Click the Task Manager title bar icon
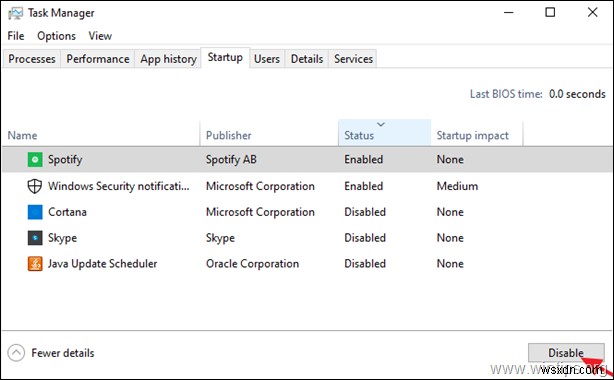614x380 pixels. click(15, 13)
